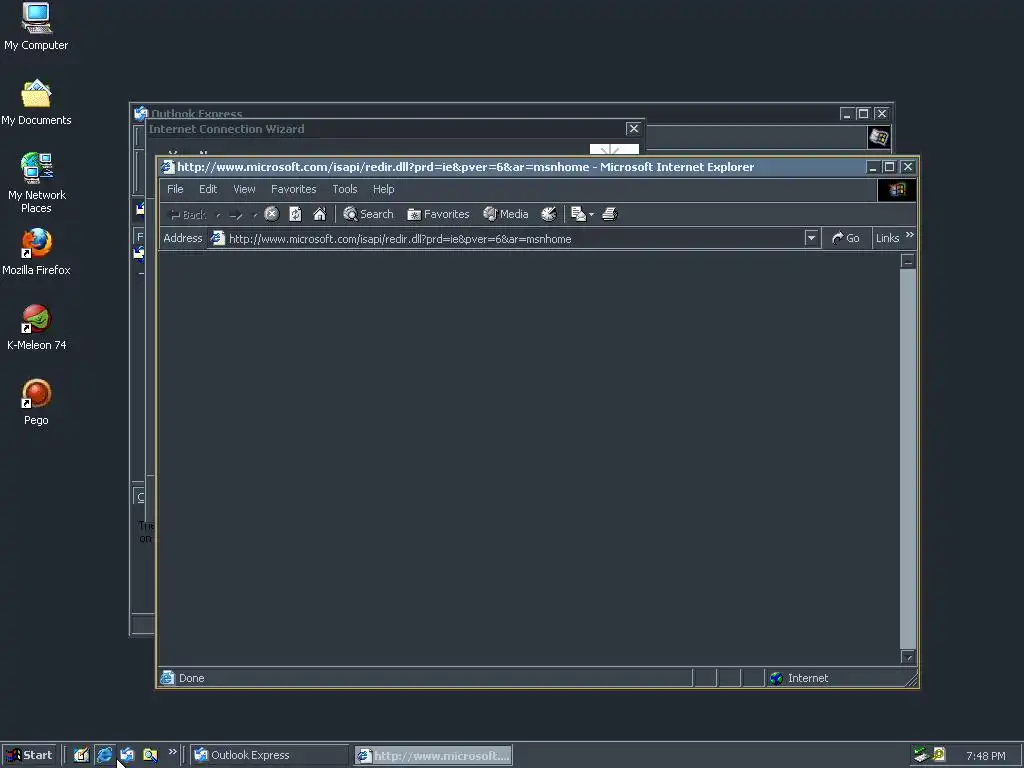The image size is (1024, 768).
Task: Click the microsoft.com taskbar button
Action: (434, 756)
